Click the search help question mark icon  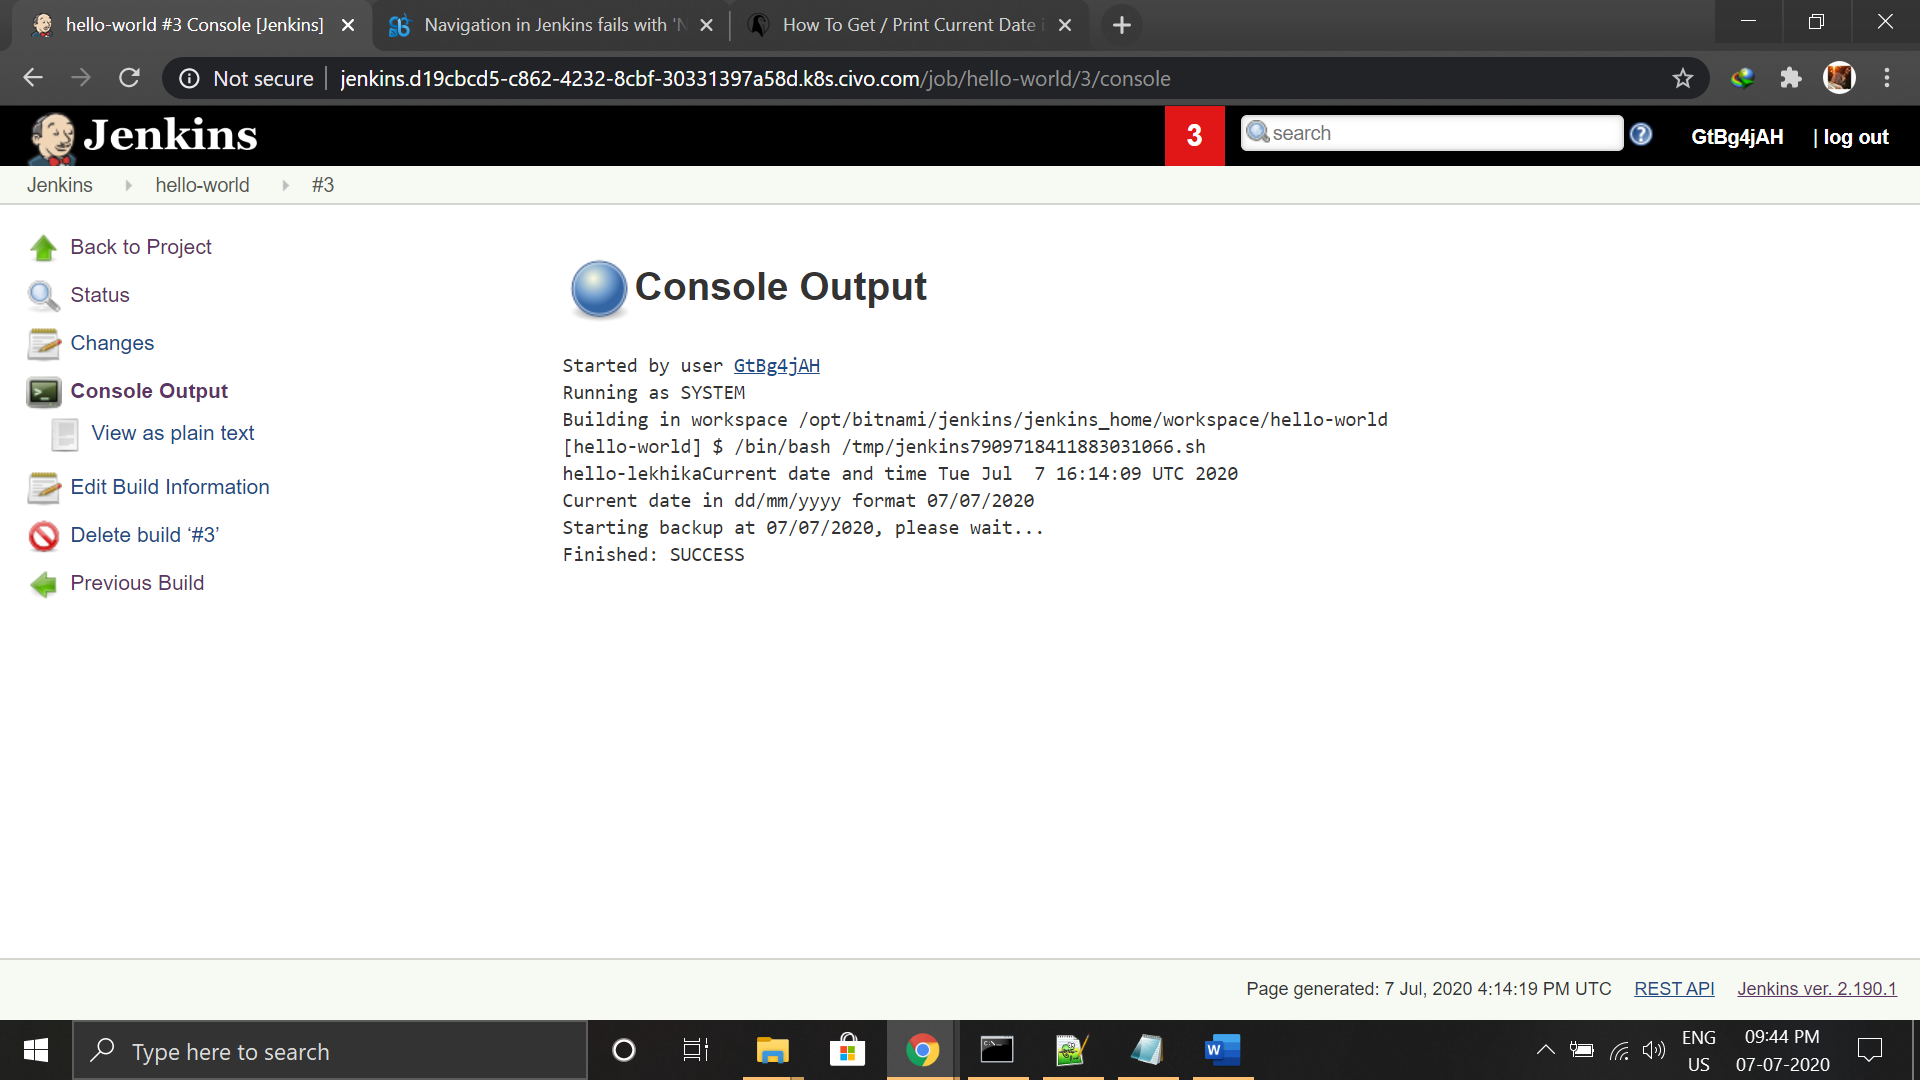coord(1641,134)
